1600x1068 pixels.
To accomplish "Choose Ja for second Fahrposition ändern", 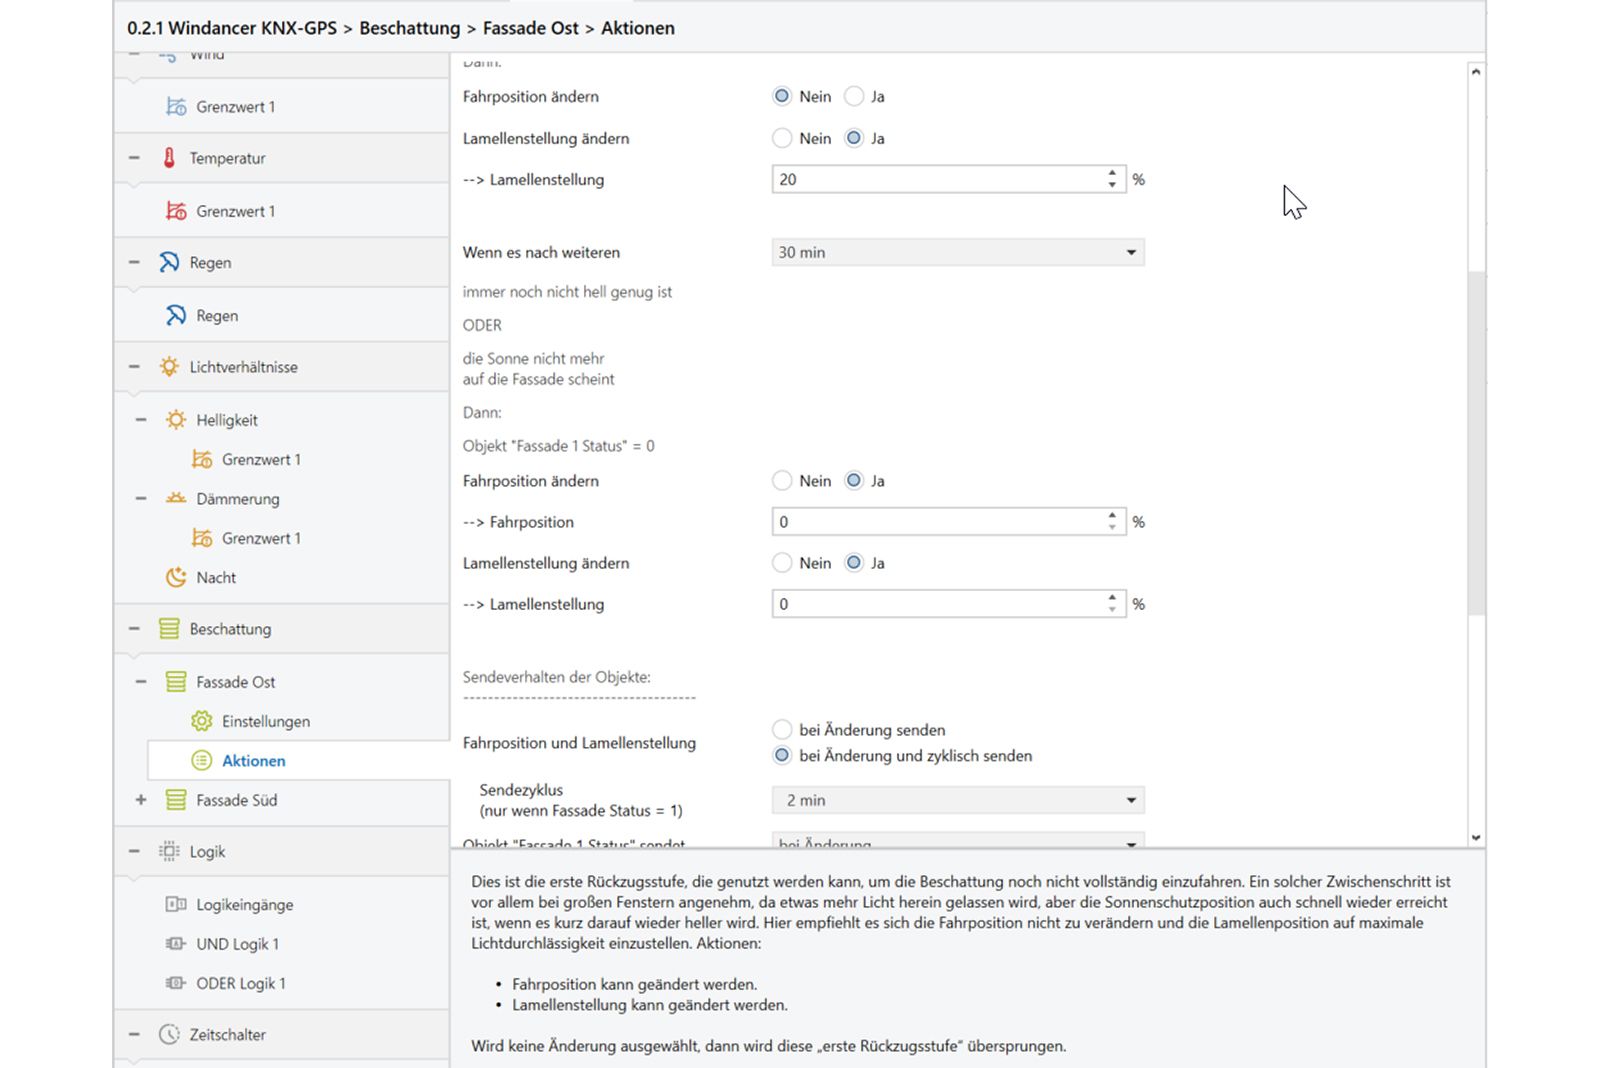I will [854, 480].
